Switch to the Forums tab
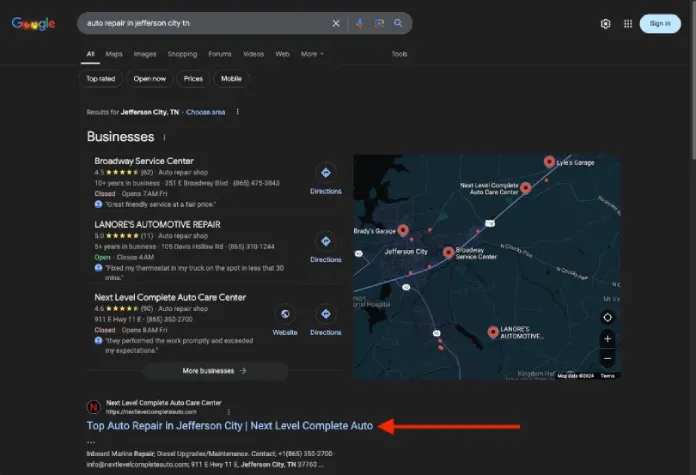Viewport: 696px width, 475px height. (220, 54)
